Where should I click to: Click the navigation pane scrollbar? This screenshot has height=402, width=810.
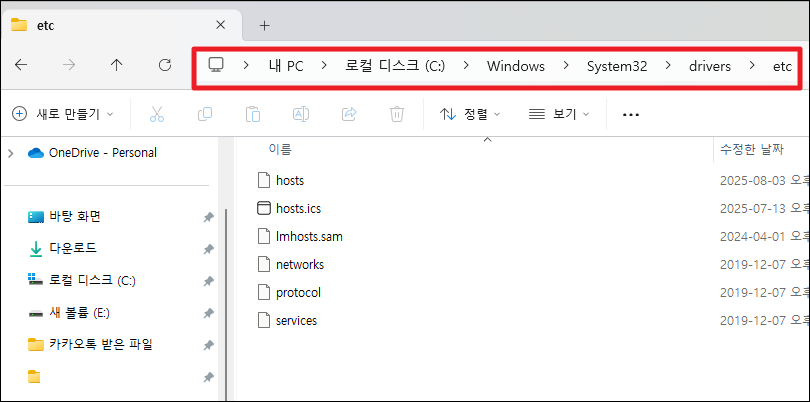coord(226,305)
